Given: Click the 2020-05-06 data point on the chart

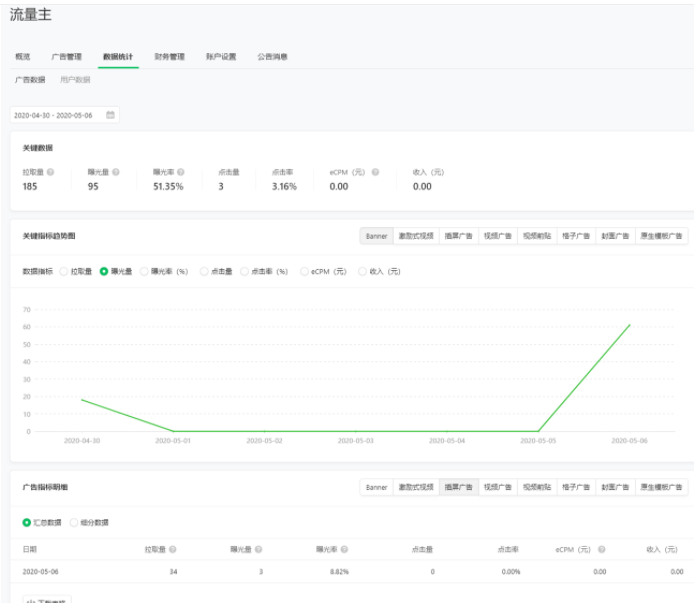Looking at the screenshot, I should (630, 324).
